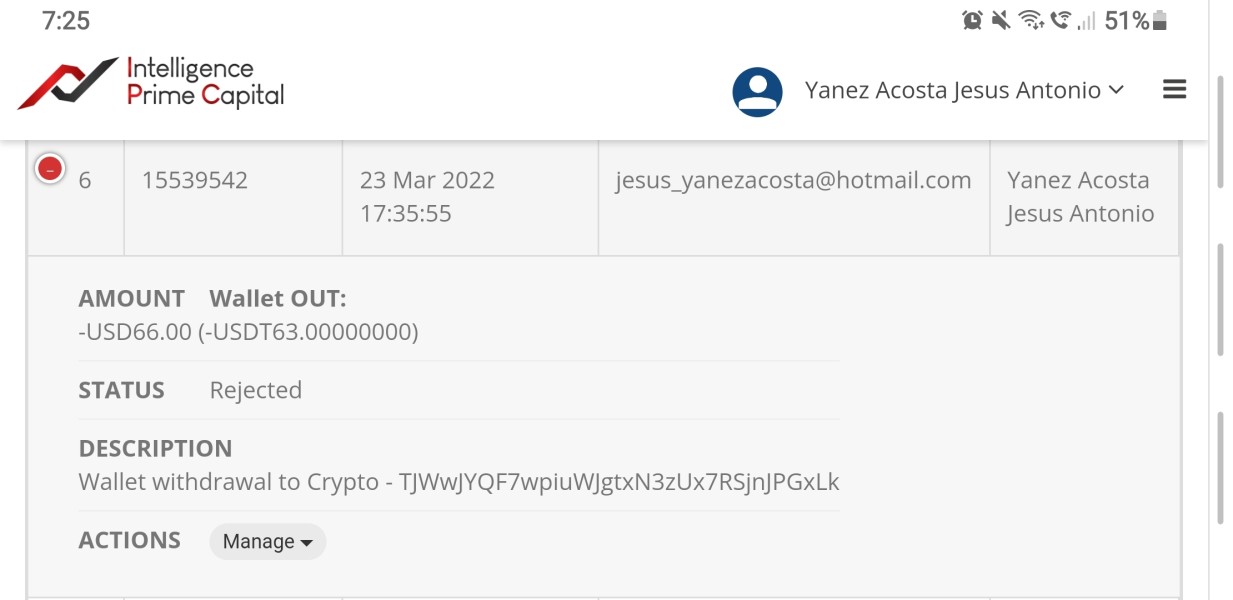
Task: Click header user name Yanez Acosta Jesus Antonio
Action: click(x=952, y=91)
